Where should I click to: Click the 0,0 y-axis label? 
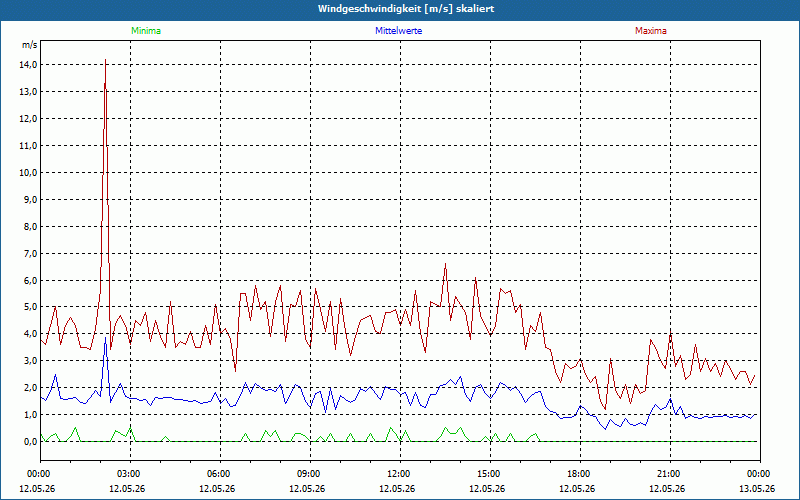tap(31, 442)
